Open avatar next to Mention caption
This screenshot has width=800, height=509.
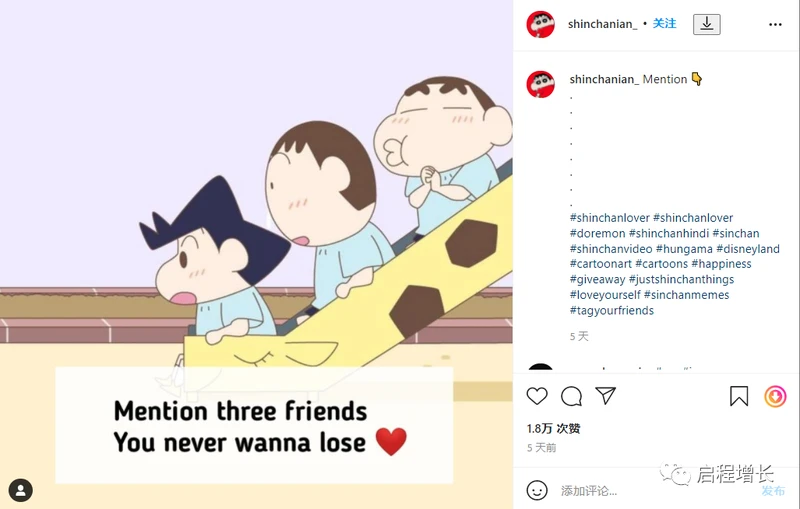coord(540,84)
